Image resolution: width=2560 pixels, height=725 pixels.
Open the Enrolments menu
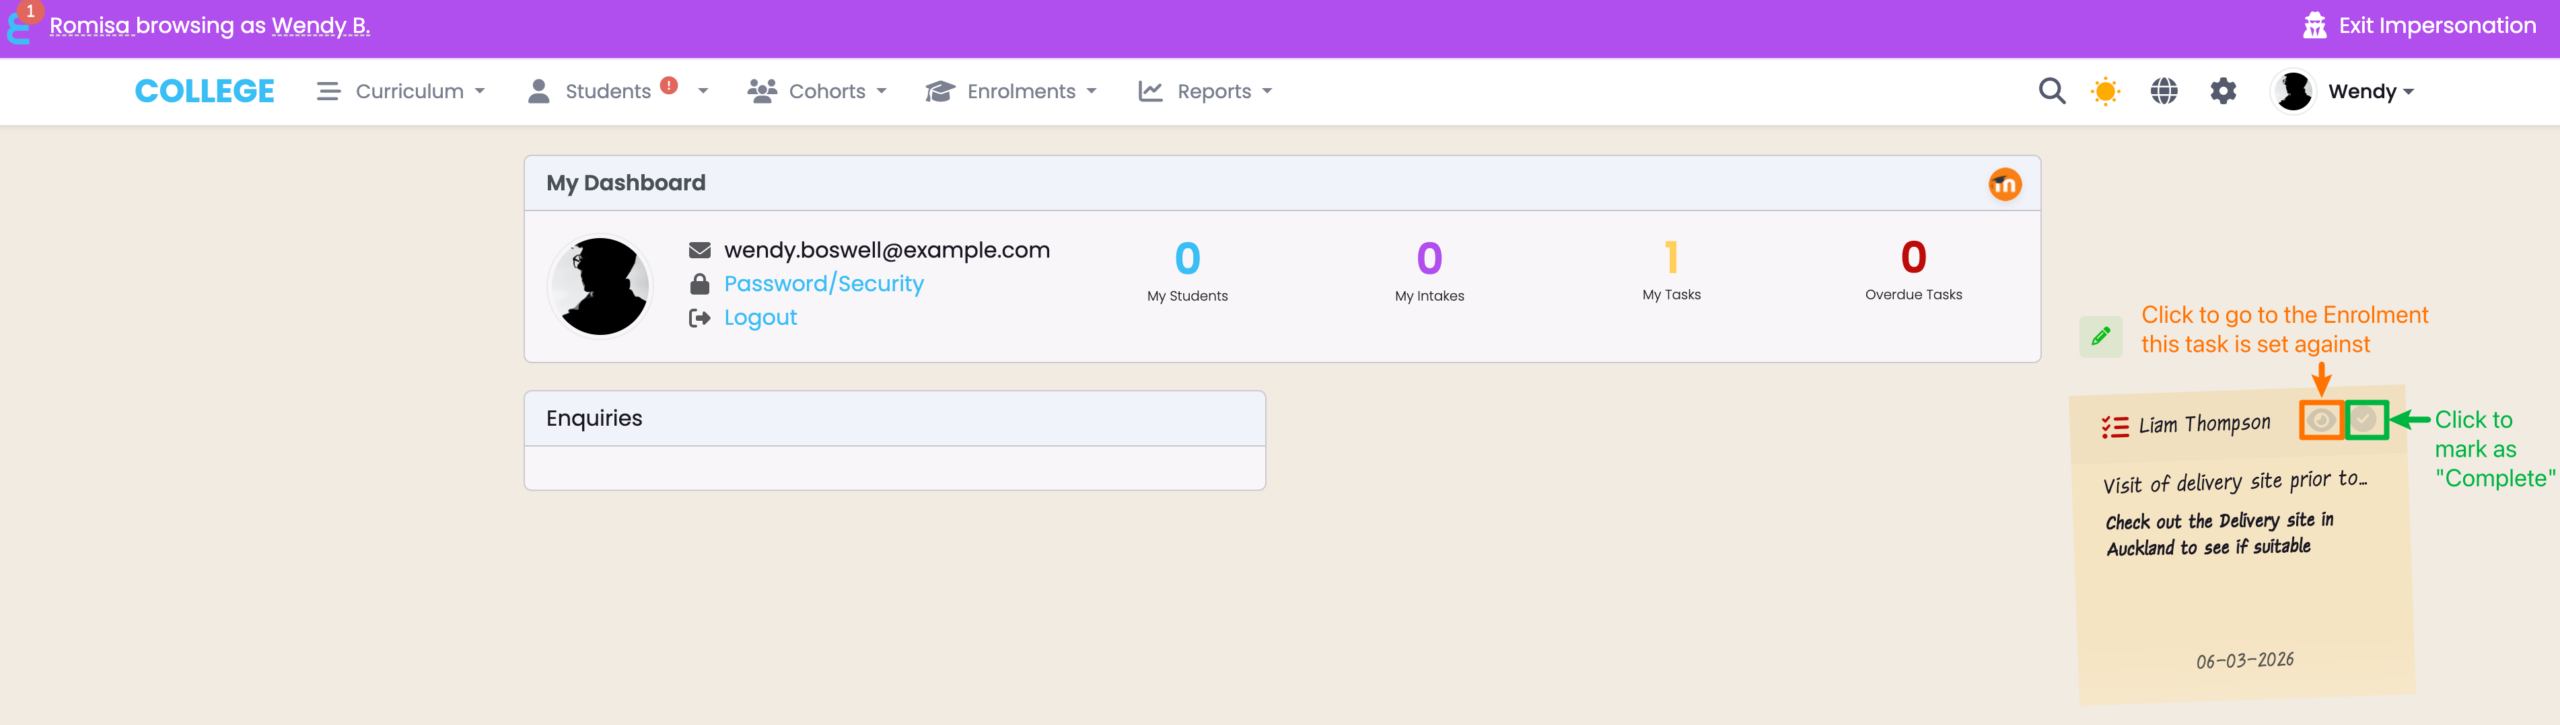coord(1011,91)
